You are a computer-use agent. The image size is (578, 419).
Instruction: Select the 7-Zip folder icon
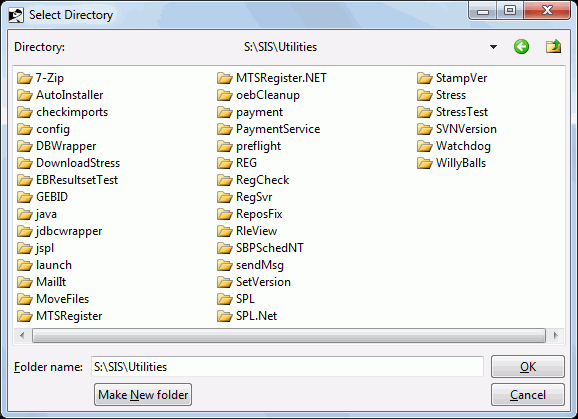(25, 78)
